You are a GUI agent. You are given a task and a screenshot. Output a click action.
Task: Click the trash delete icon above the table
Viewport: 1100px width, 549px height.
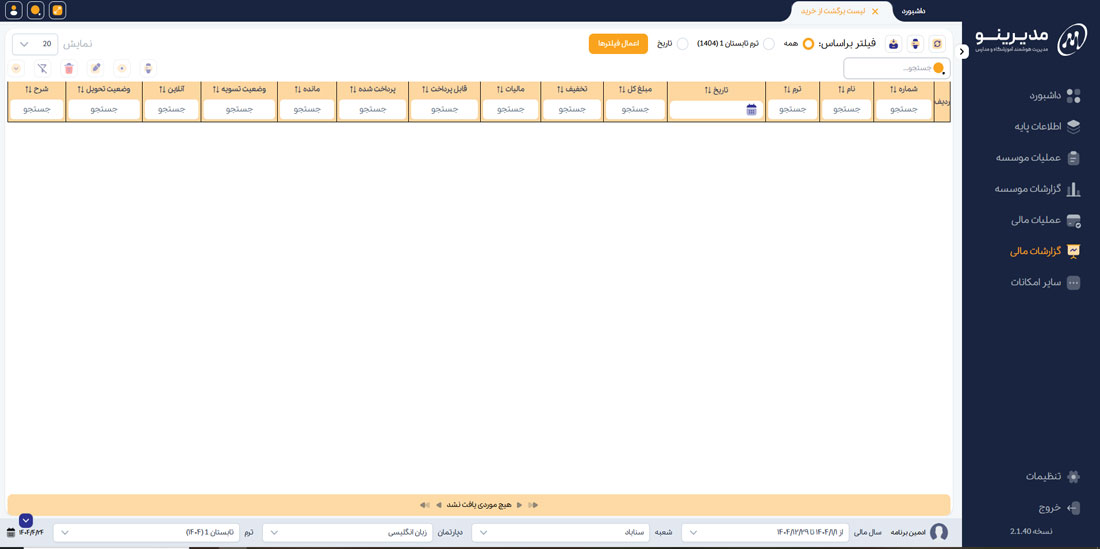[x=69, y=68]
